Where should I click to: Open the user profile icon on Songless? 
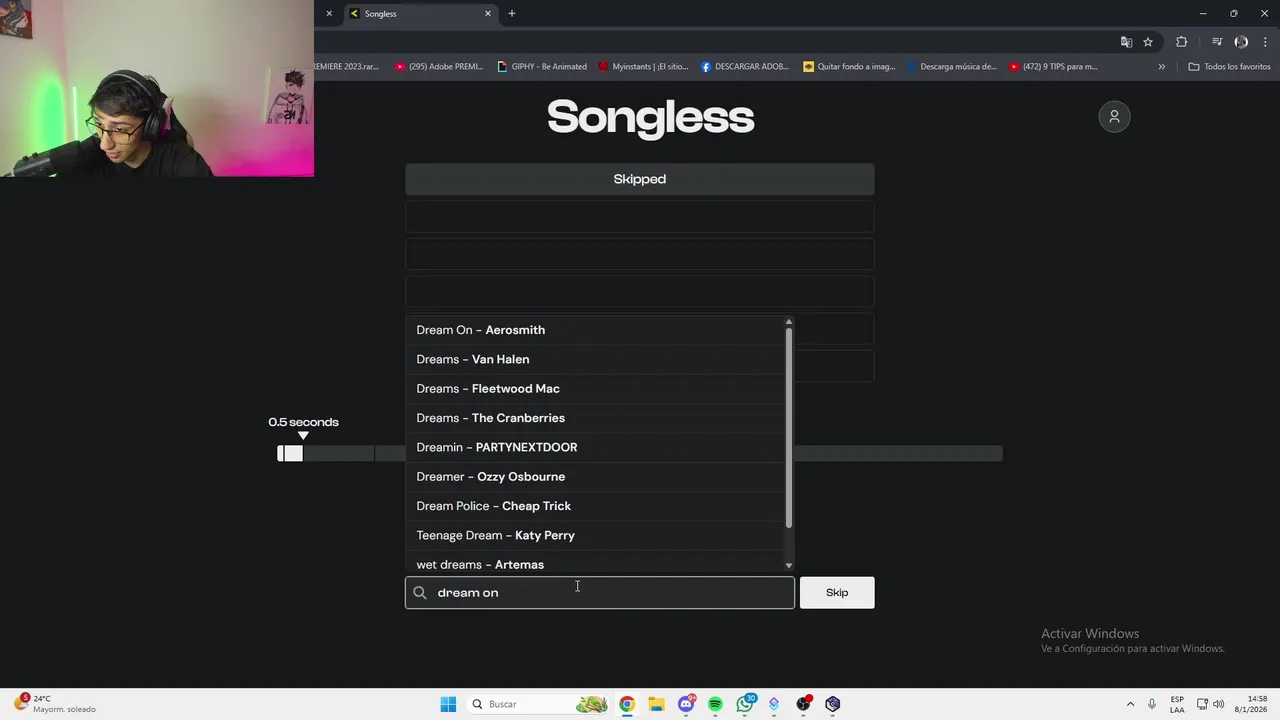click(x=1114, y=117)
